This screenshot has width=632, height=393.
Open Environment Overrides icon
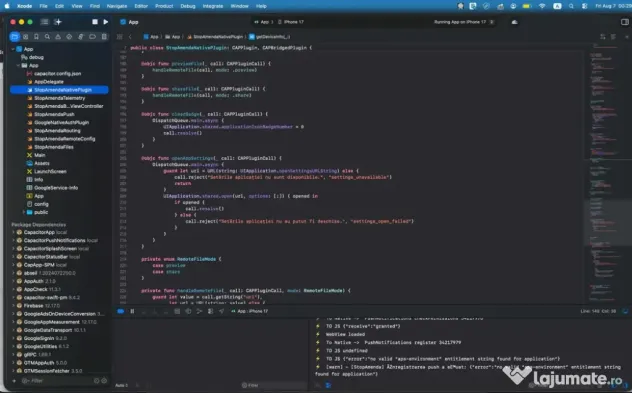(210, 311)
